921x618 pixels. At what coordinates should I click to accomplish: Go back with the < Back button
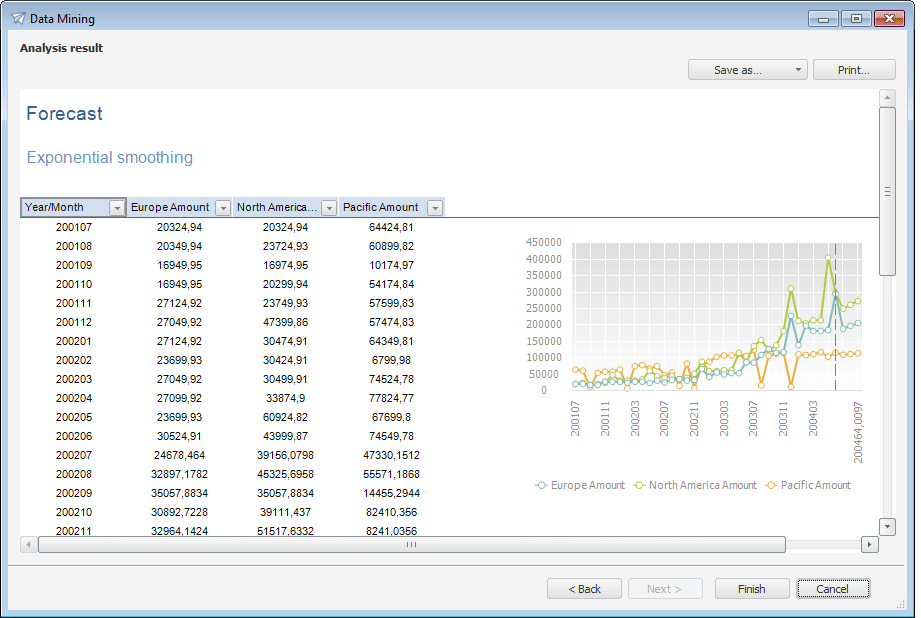[584, 589]
